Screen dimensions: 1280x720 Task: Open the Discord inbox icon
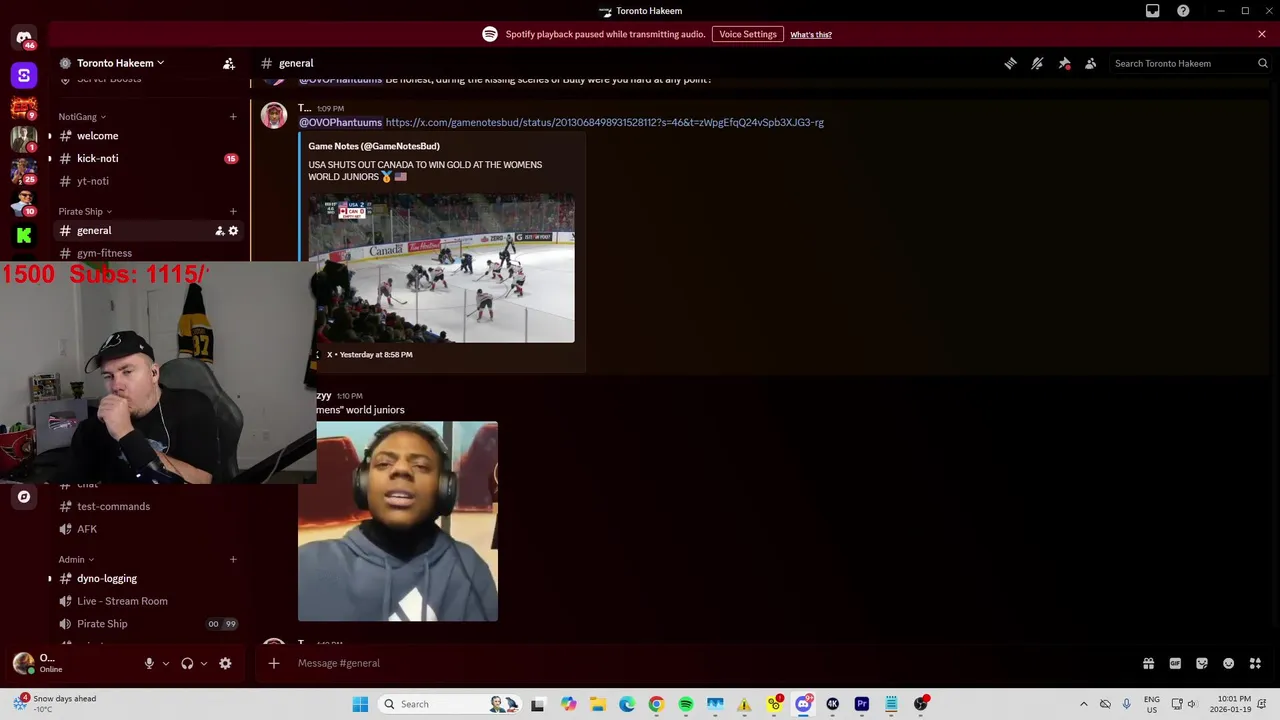[x=1153, y=11]
